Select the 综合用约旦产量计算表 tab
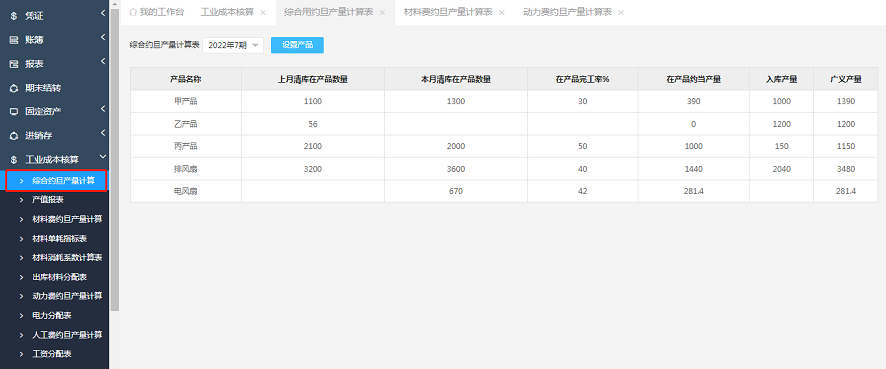Screen dimensions: 886x369 [x=328, y=12]
